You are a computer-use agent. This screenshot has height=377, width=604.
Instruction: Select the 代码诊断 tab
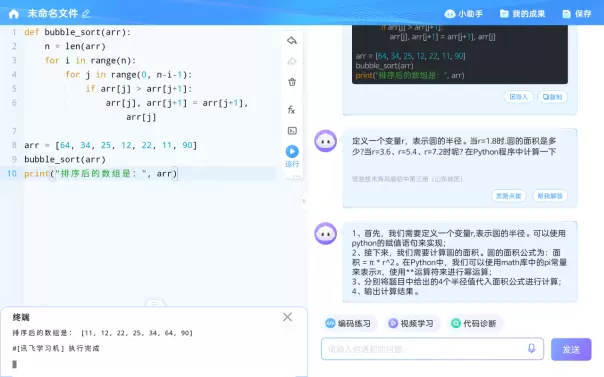coord(474,323)
